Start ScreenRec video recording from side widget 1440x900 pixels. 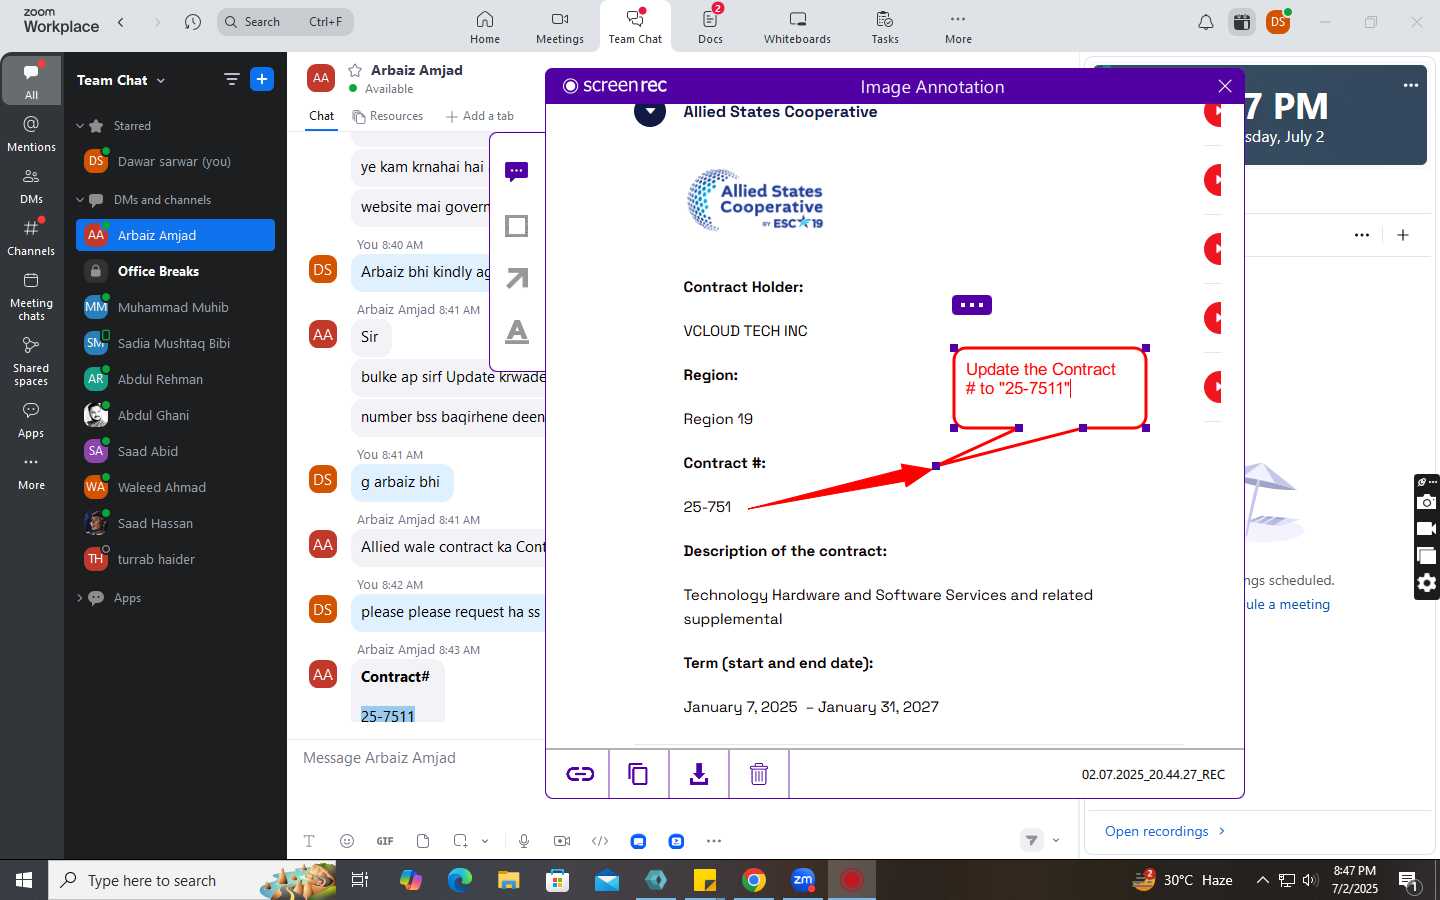pos(1427,529)
